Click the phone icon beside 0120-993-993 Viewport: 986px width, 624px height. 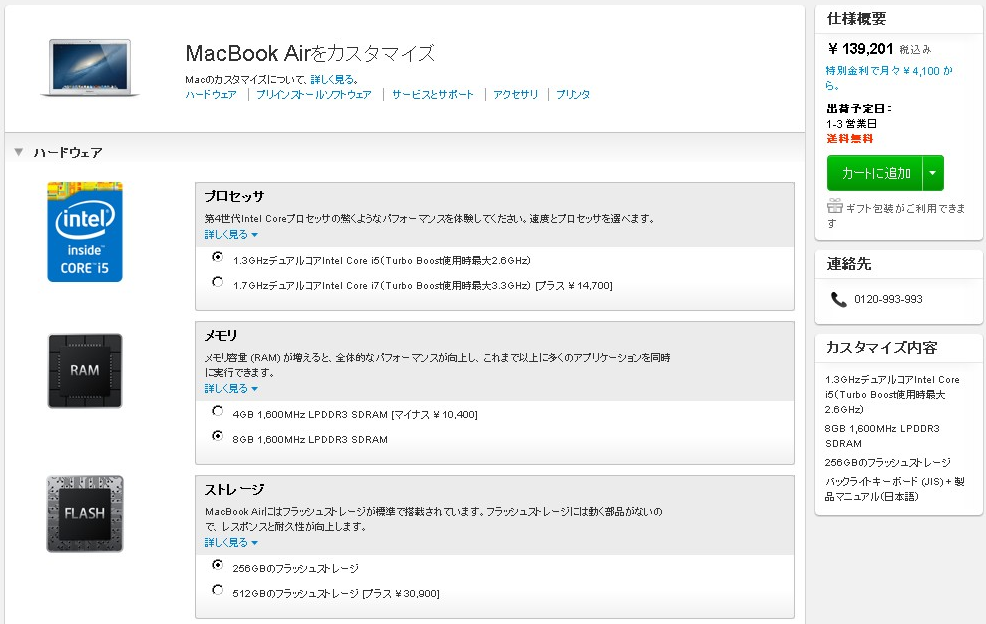(x=838, y=299)
